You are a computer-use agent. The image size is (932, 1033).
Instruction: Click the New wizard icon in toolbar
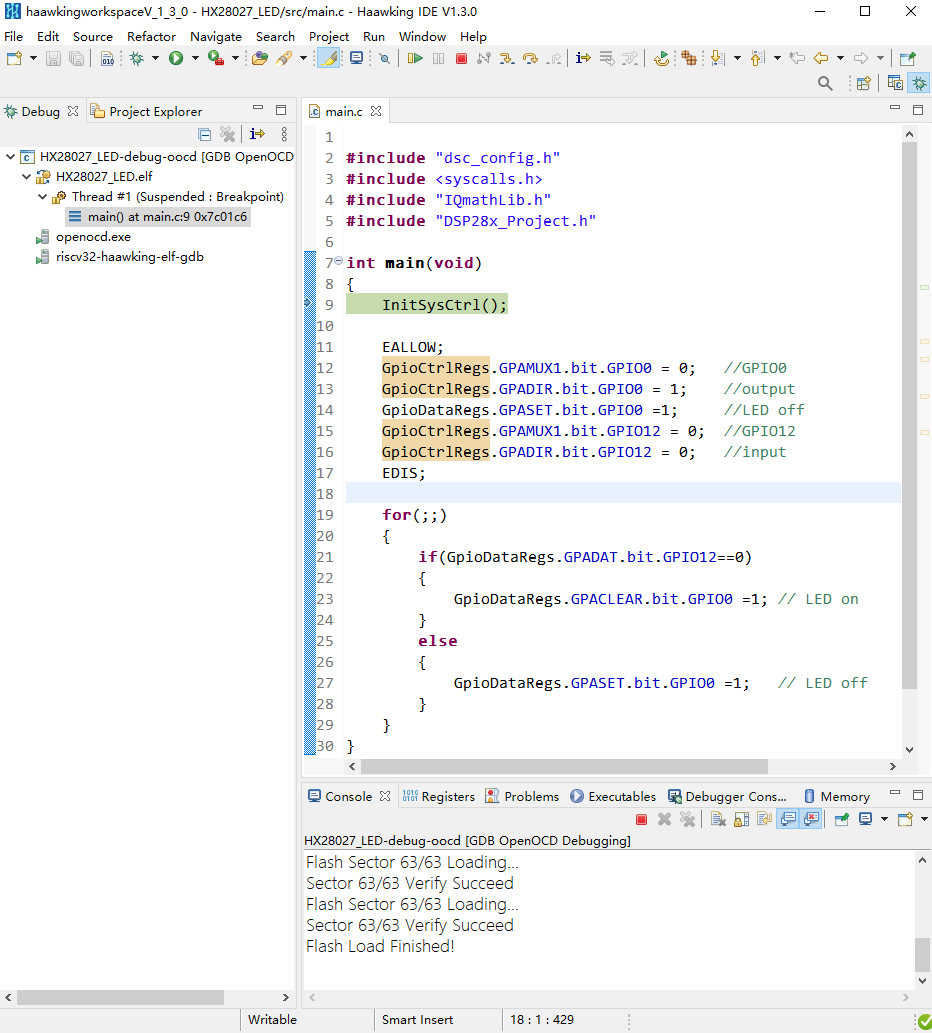pos(14,59)
